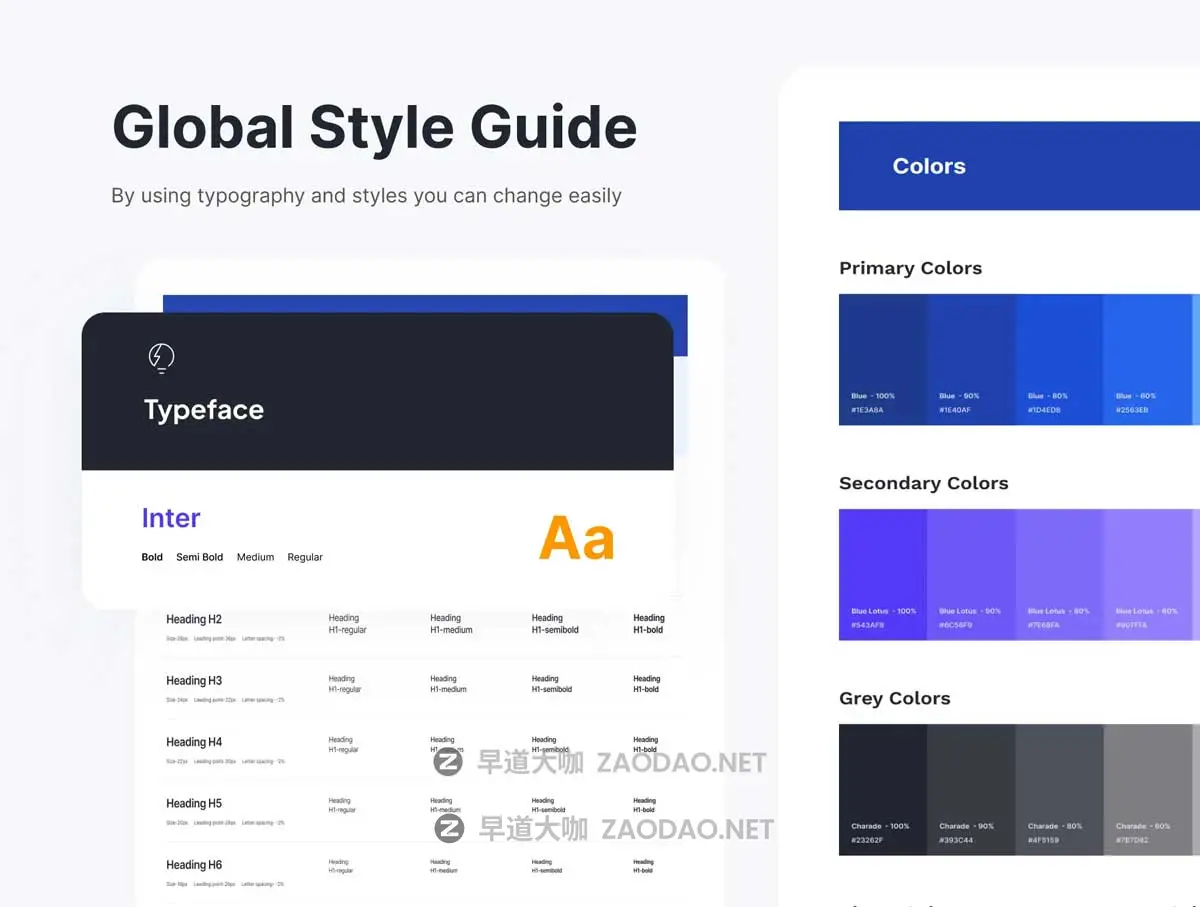1200x907 pixels.
Task: Click H1-semibold sample in Heading H2 row
Action: point(555,624)
